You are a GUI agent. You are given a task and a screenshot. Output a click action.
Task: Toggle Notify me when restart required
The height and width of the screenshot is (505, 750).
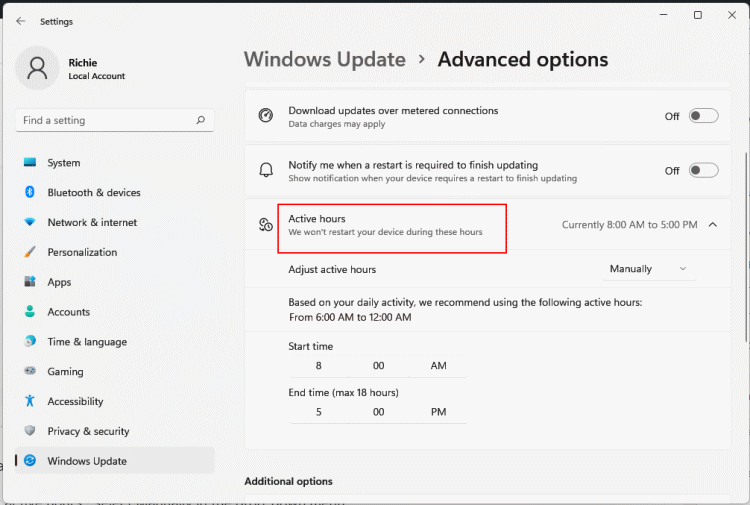coord(703,170)
